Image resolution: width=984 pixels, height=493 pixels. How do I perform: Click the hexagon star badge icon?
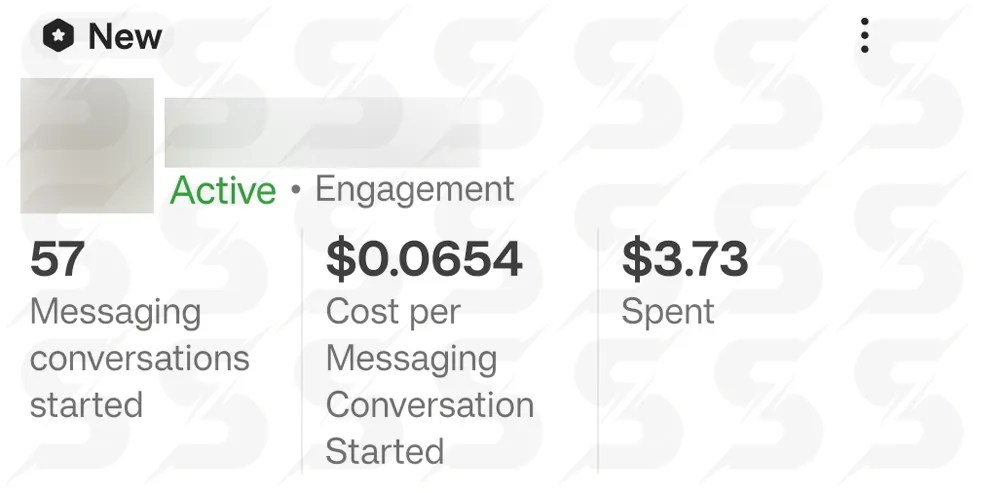click(x=59, y=37)
